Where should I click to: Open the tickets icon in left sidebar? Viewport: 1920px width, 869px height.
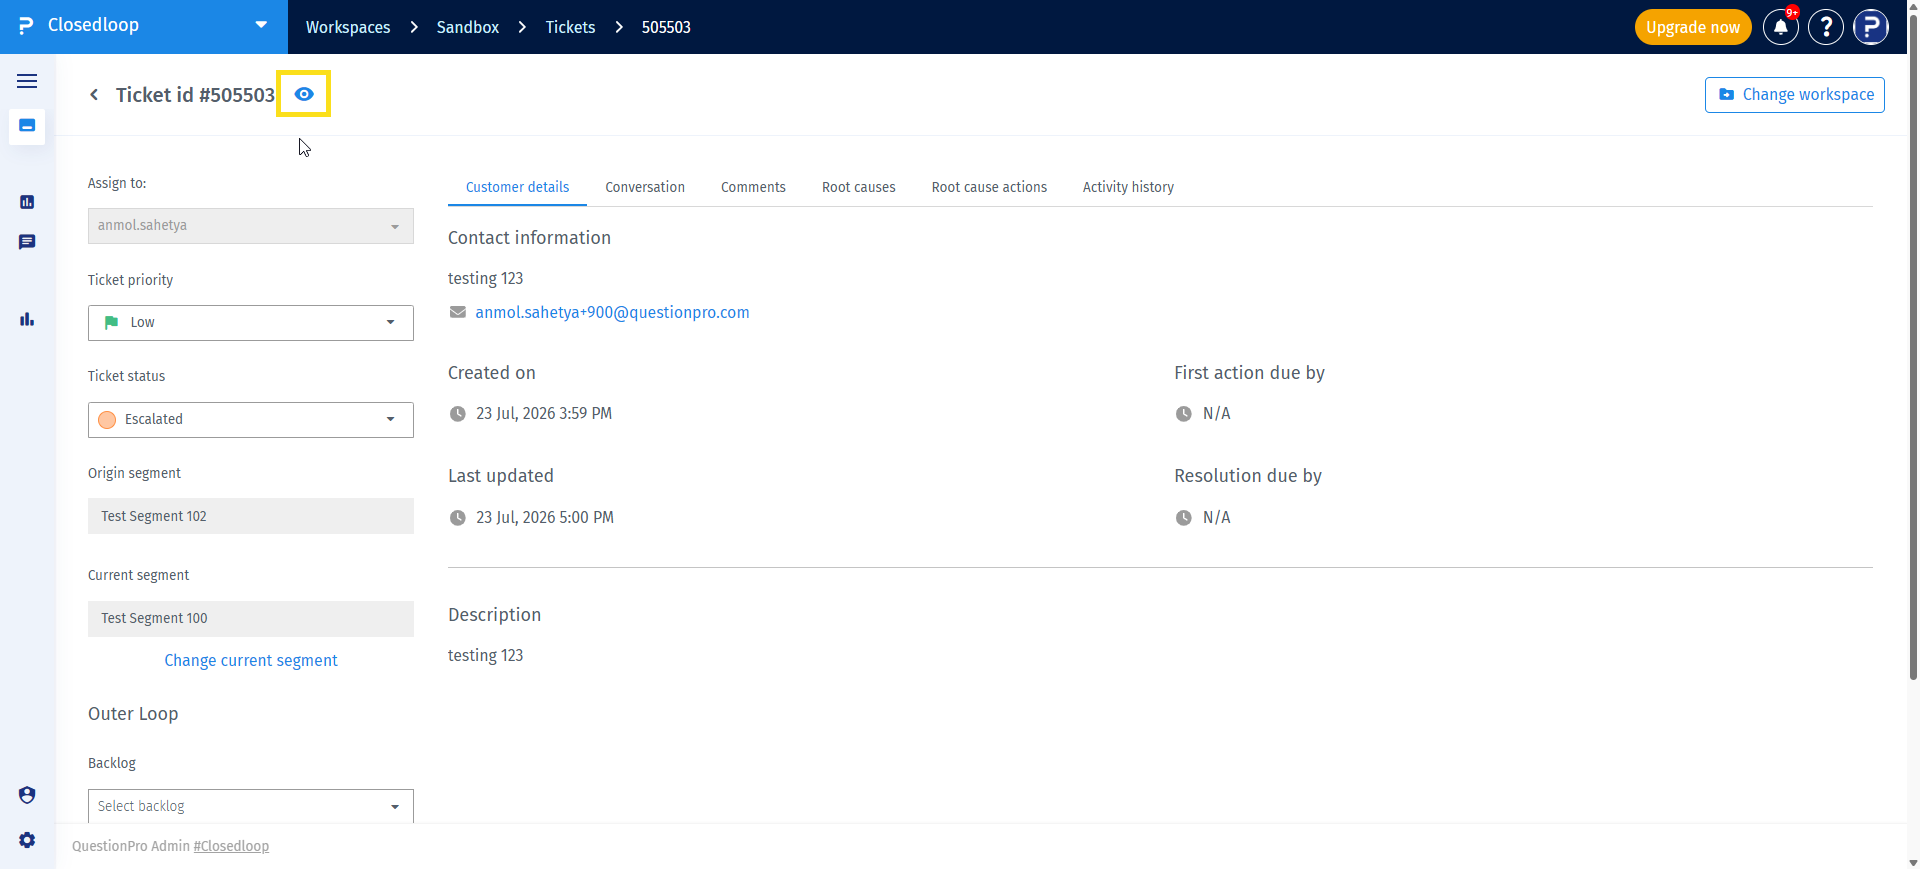click(27, 126)
